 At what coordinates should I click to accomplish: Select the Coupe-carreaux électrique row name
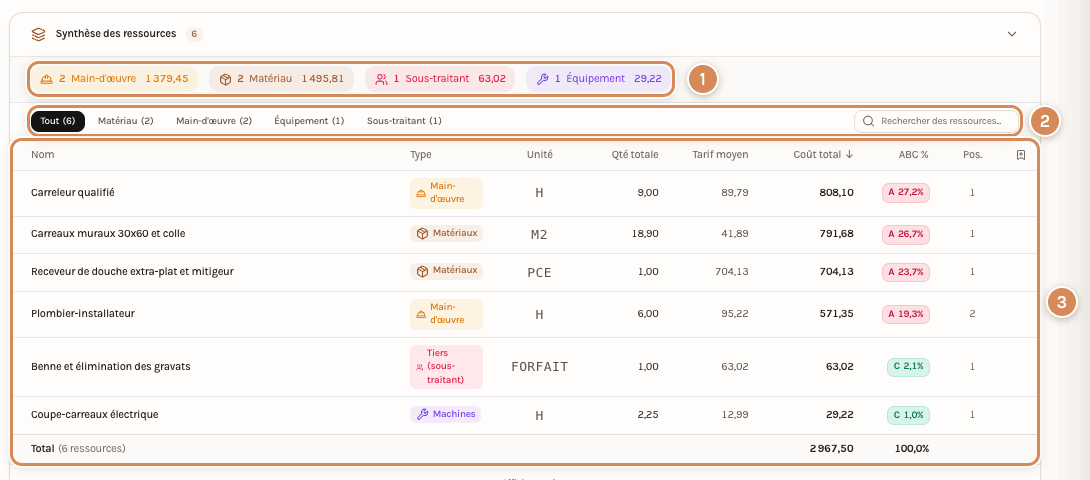pyautogui.click(x=95, y=415)
